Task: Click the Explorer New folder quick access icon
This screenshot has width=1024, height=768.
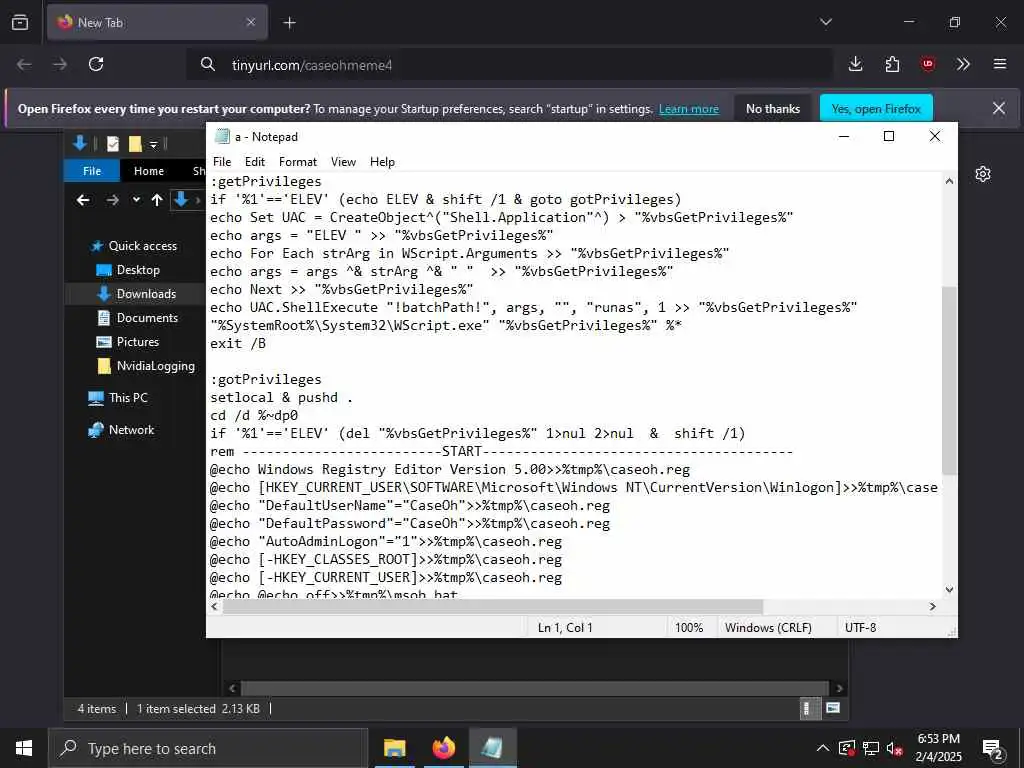Action: pos(135,144)
